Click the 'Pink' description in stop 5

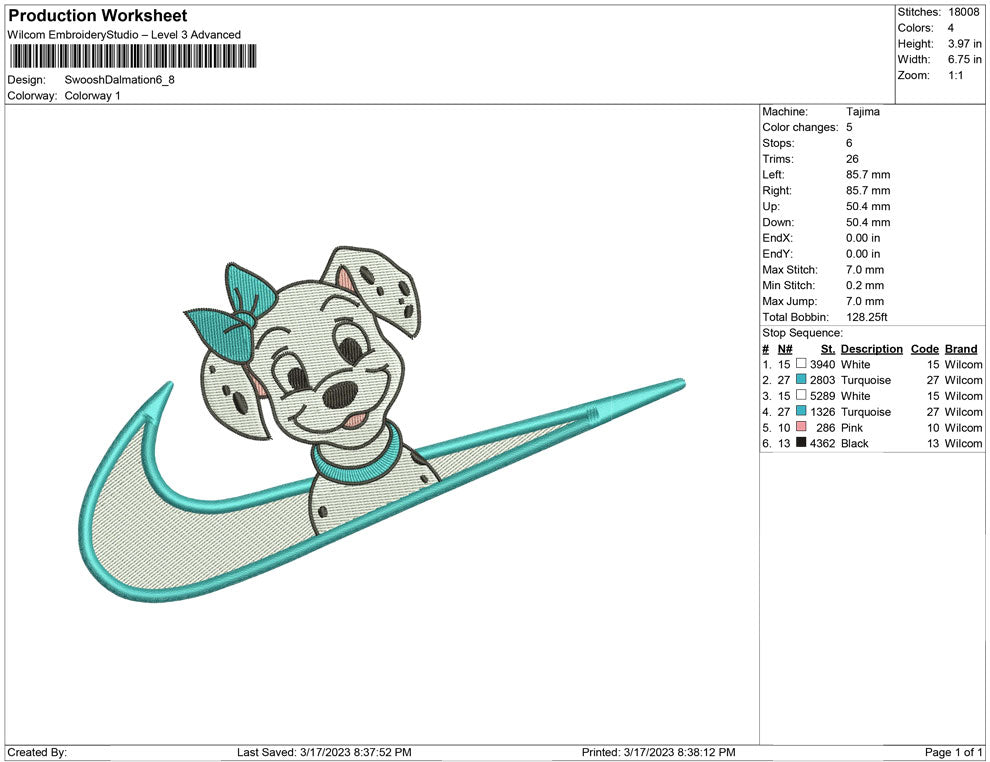(851, 427)
